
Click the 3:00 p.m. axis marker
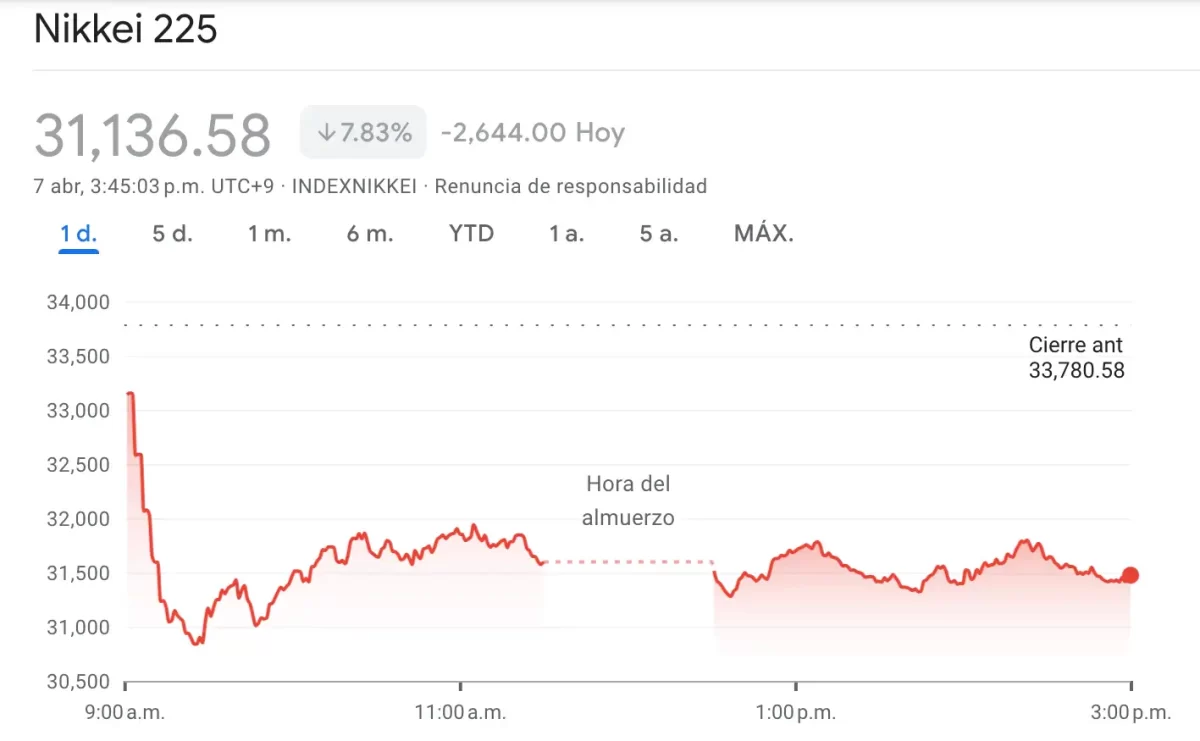point(1130,713)
